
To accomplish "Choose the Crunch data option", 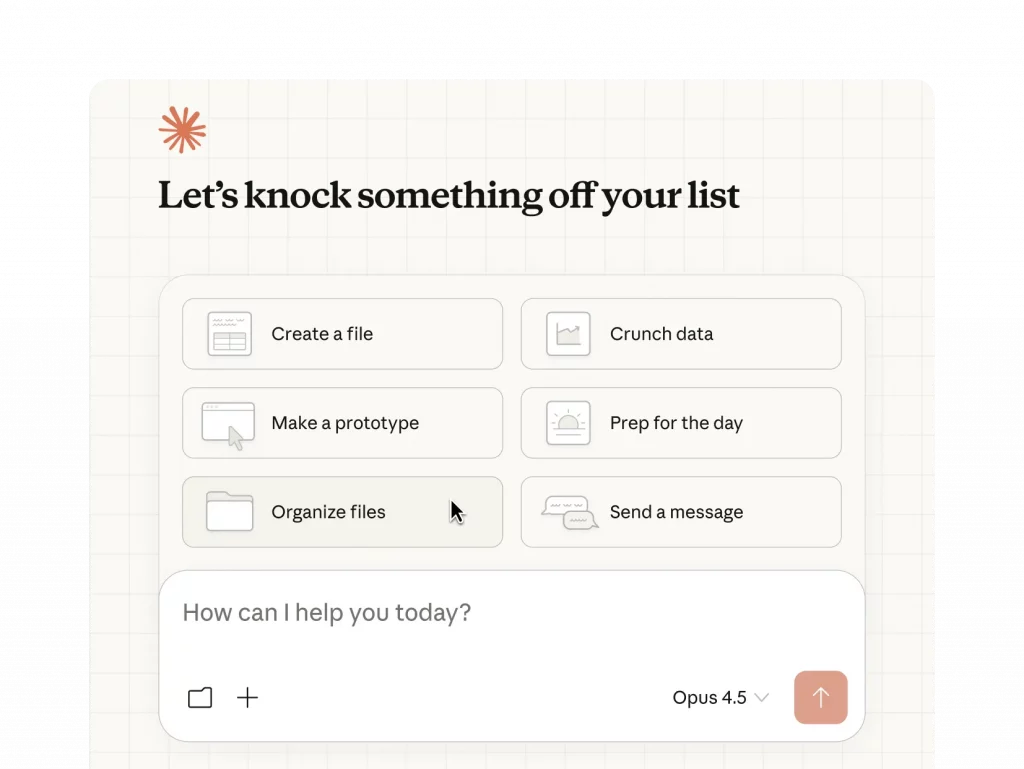I will tap(680, 334).
